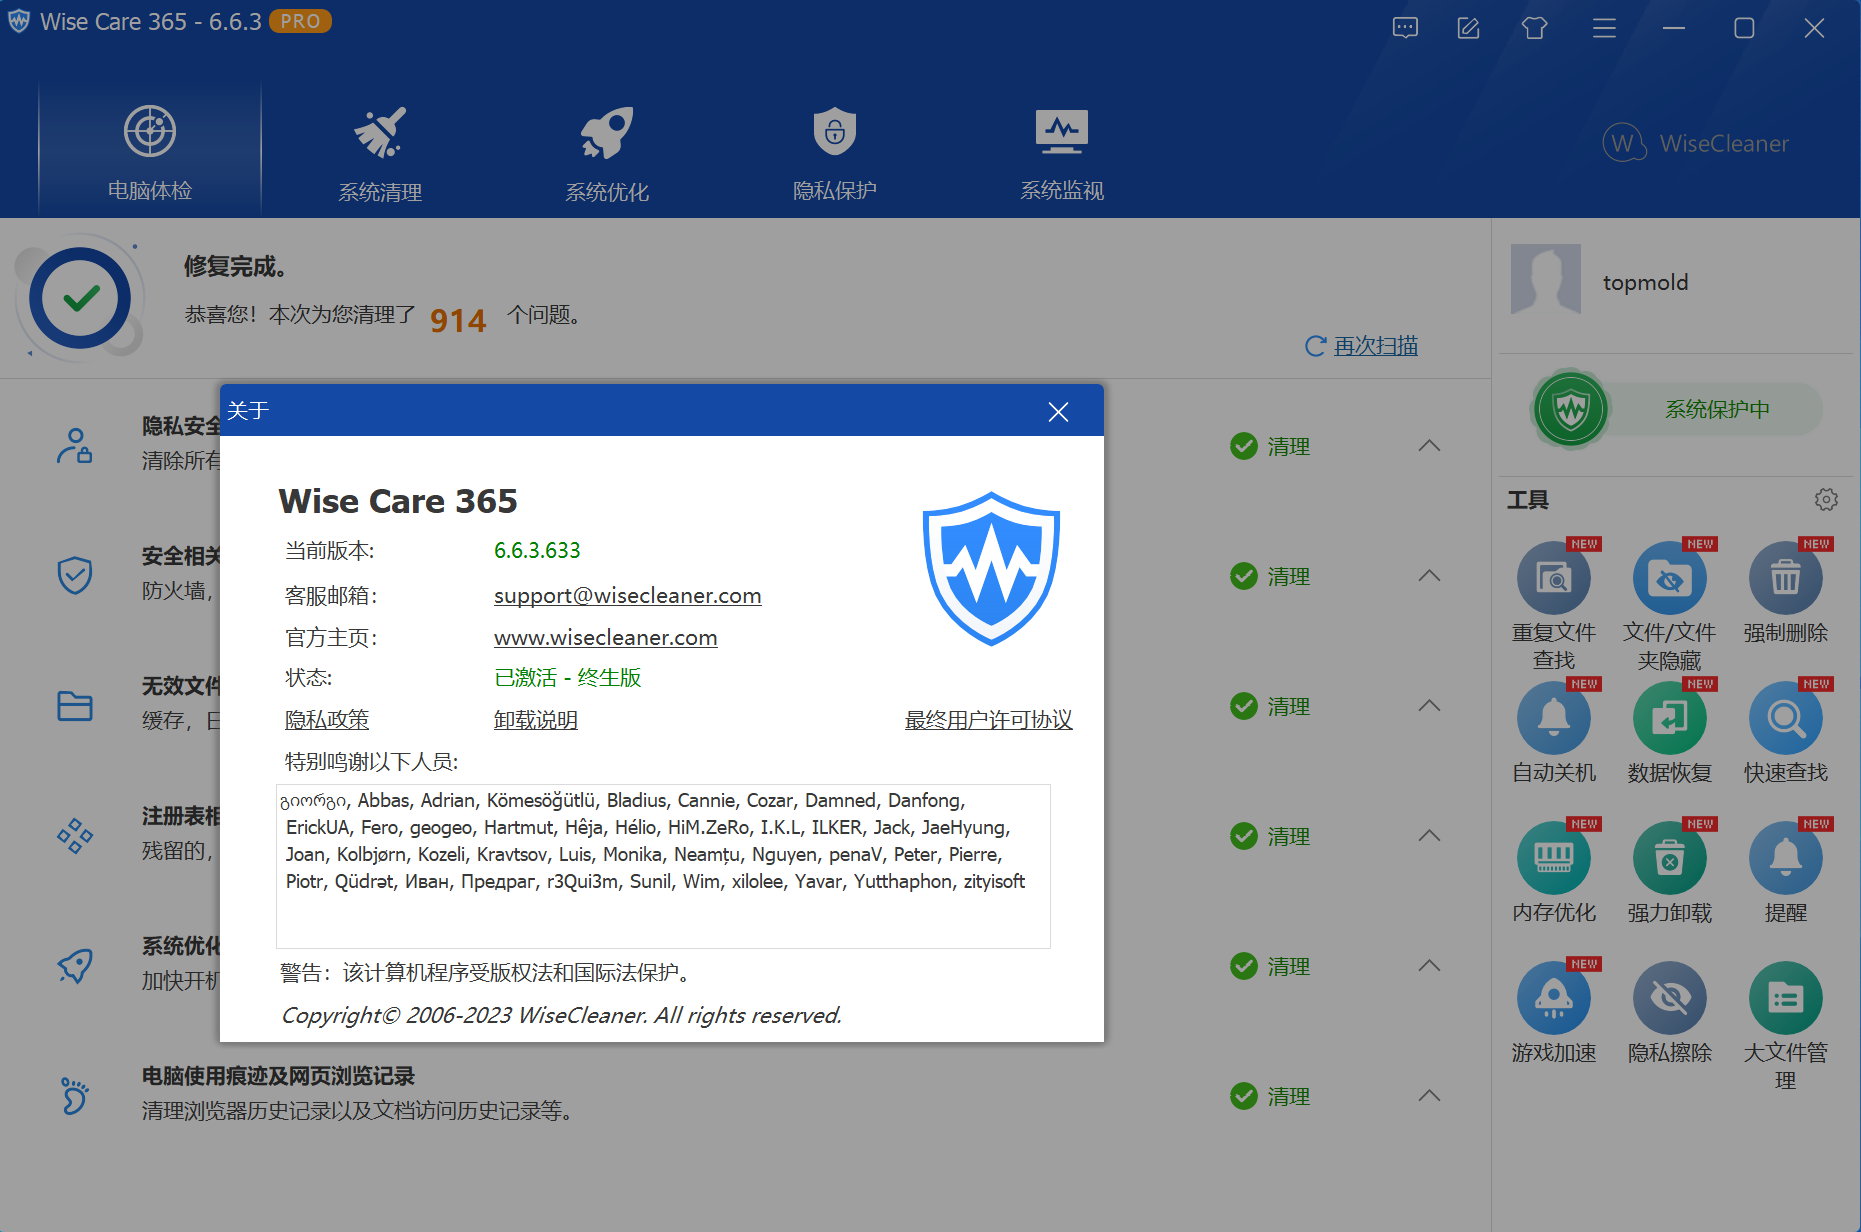Click 清理 status in 无效文件 row
This screenshot has height=1232, width=1861.
(1270, 706)
